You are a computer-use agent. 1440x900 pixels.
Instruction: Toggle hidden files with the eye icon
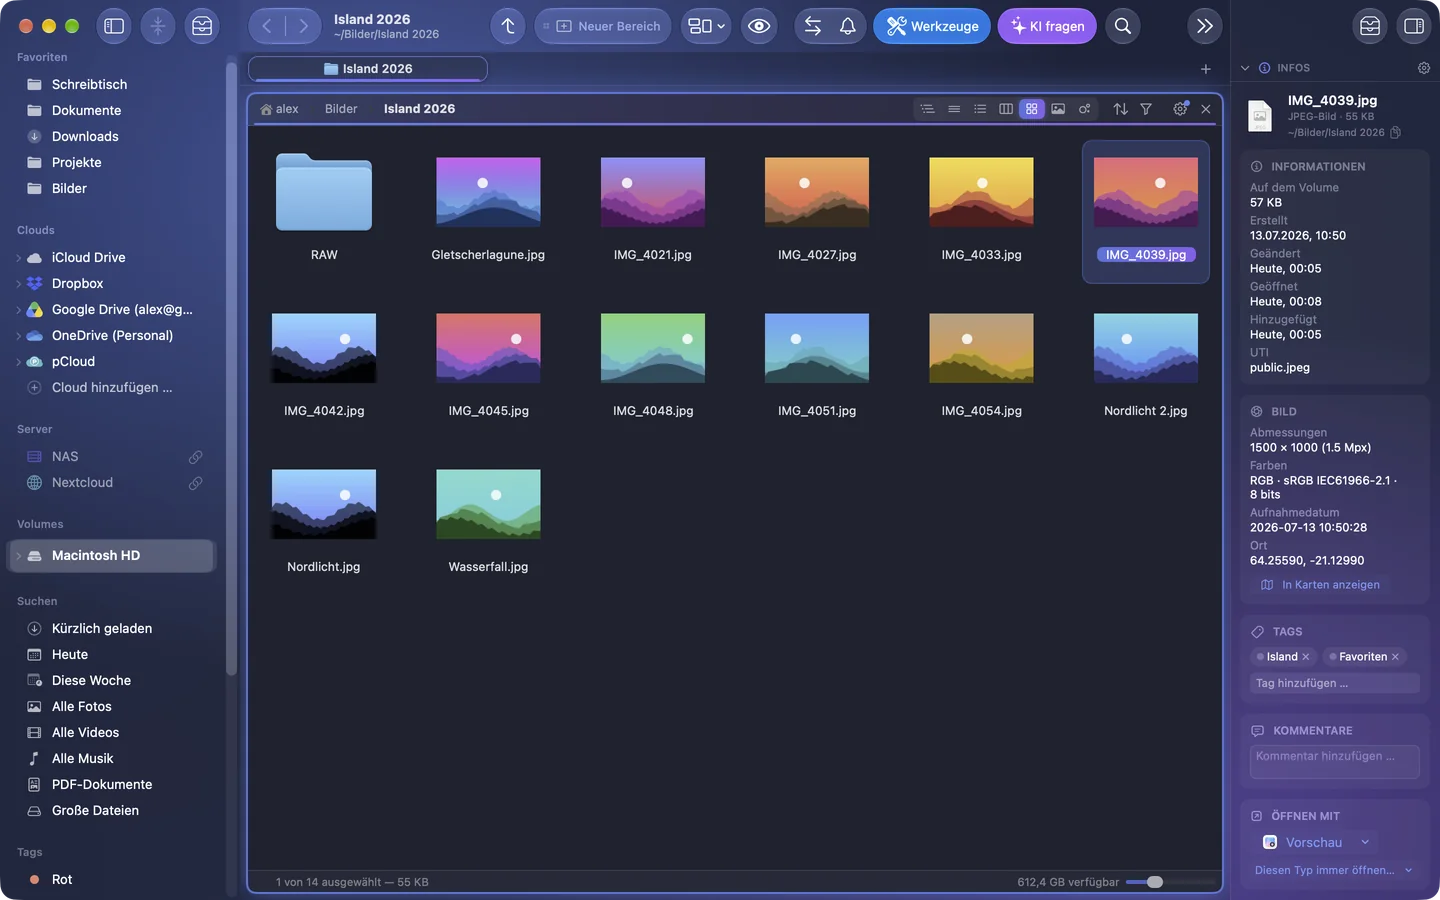coord(759,26)
